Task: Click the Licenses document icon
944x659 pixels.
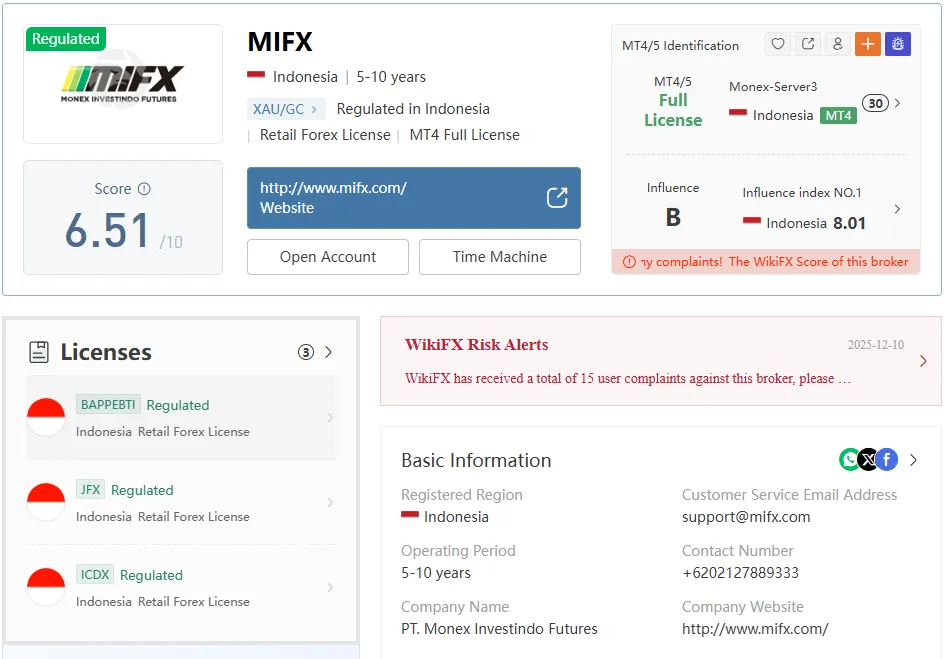Action: [39, 352]
